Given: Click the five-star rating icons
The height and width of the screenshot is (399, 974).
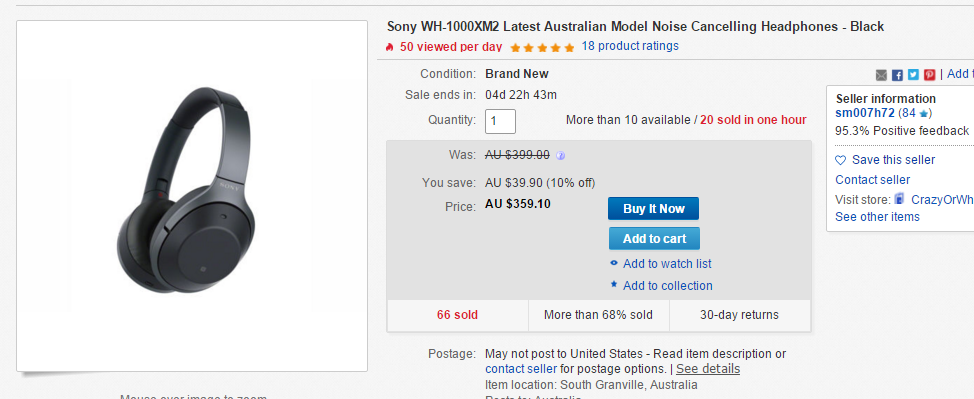Looking at the screenshot, I should (542, 47).
